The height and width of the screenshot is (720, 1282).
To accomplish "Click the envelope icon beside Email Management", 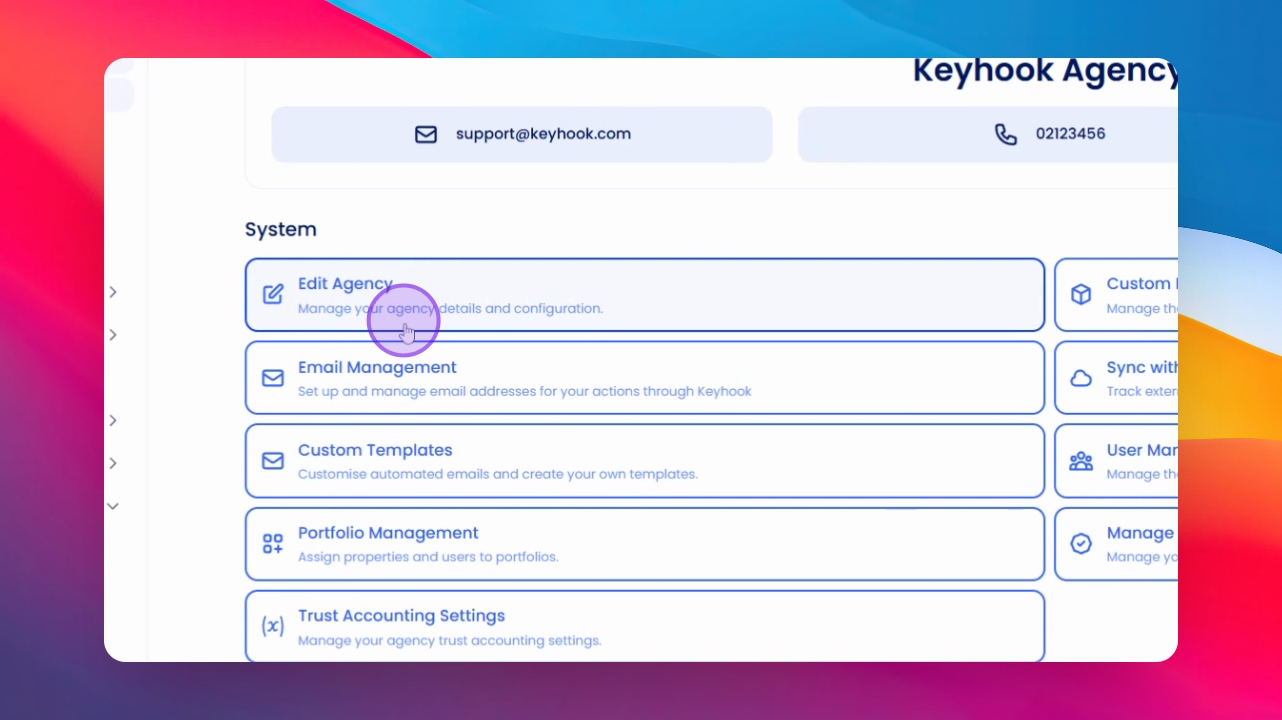I will [x=273, y=378].
